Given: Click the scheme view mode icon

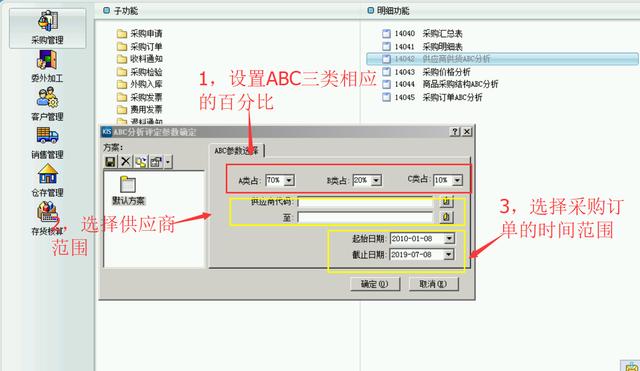Looking at the screenshot, I should 156,162.
